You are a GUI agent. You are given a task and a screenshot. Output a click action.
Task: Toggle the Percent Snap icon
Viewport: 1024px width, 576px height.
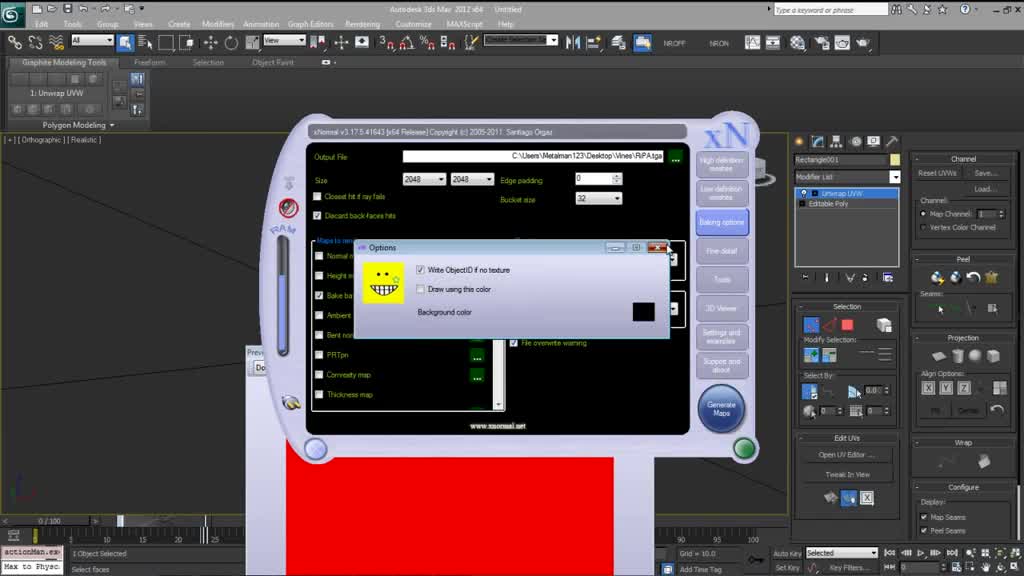click(x=427, y=43)
